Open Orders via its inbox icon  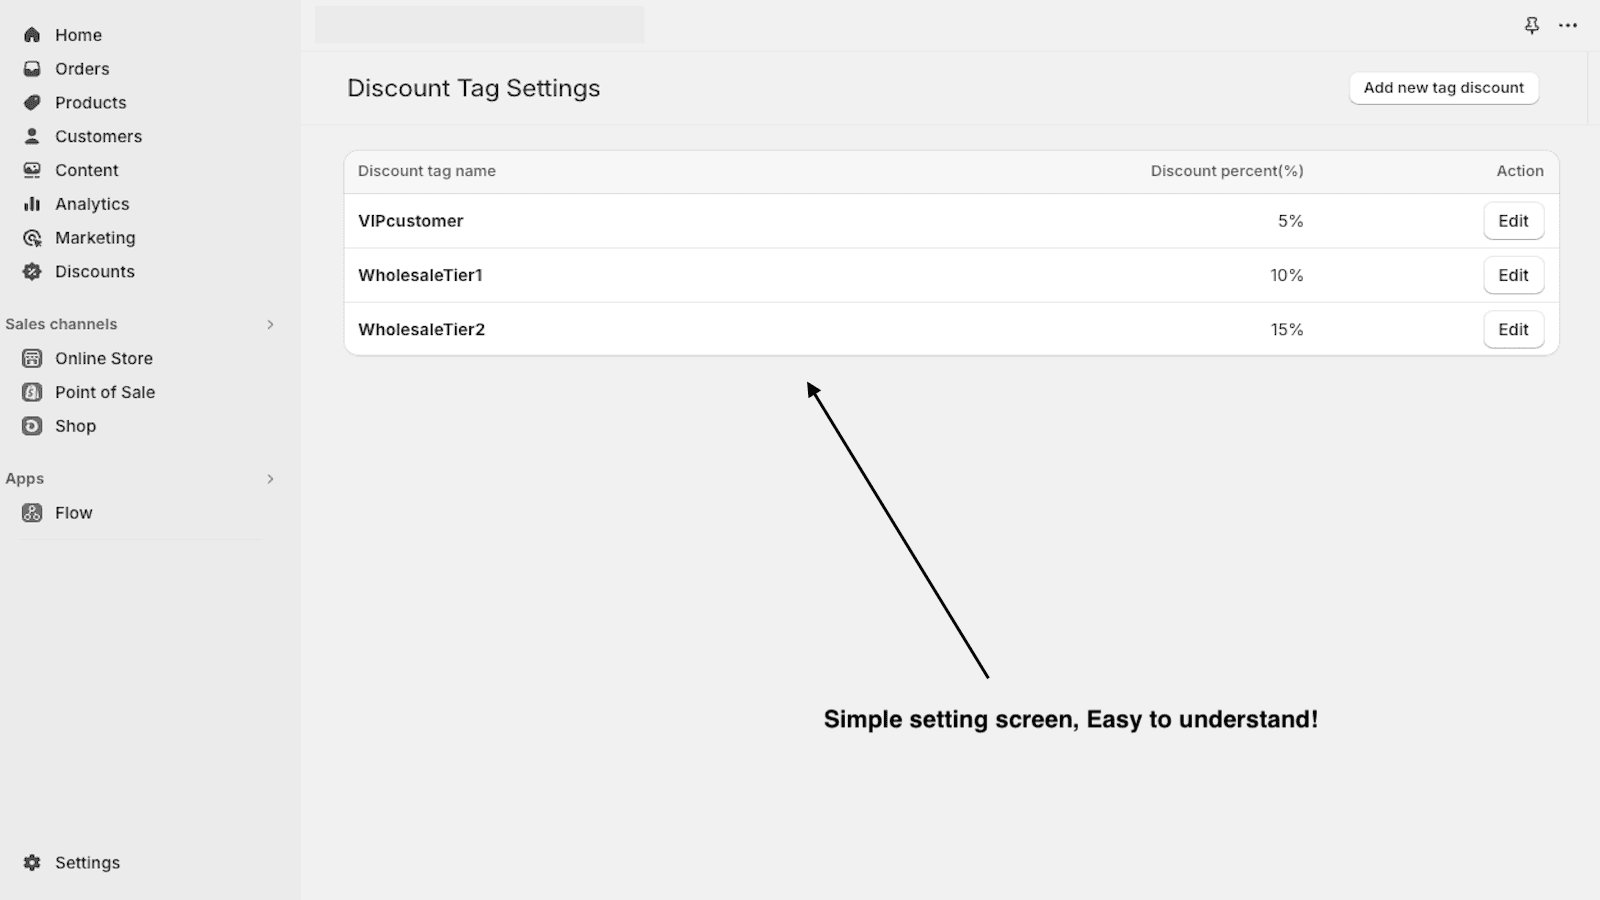click(32, 69)
